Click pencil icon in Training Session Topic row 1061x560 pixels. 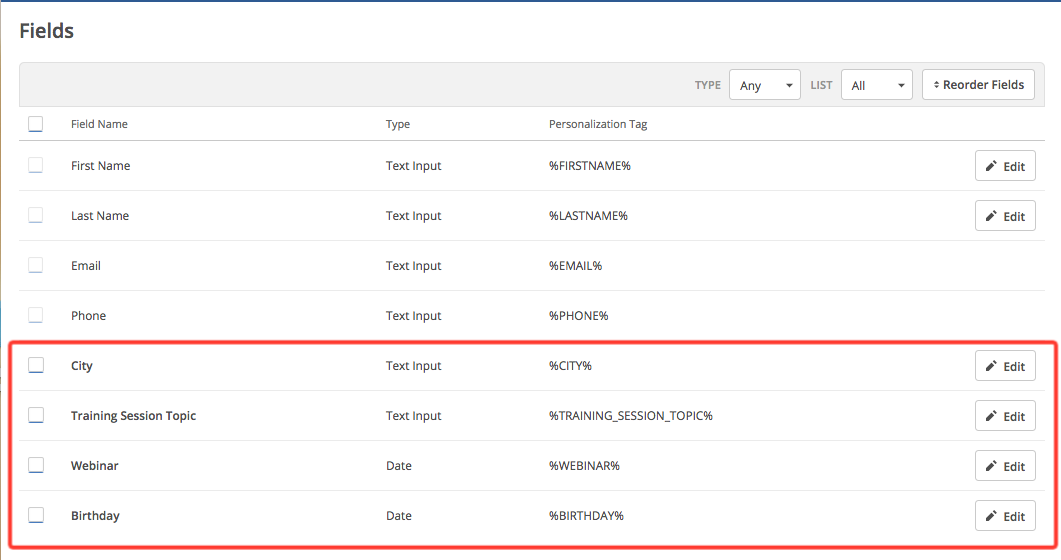991,417
